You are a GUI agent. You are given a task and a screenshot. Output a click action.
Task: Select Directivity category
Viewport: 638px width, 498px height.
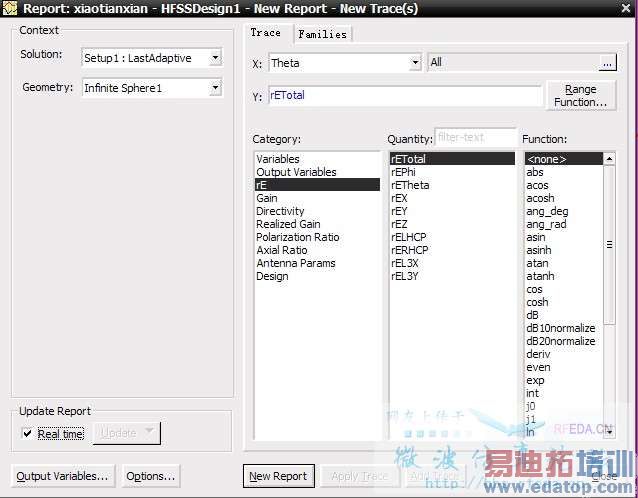[317, 211]
